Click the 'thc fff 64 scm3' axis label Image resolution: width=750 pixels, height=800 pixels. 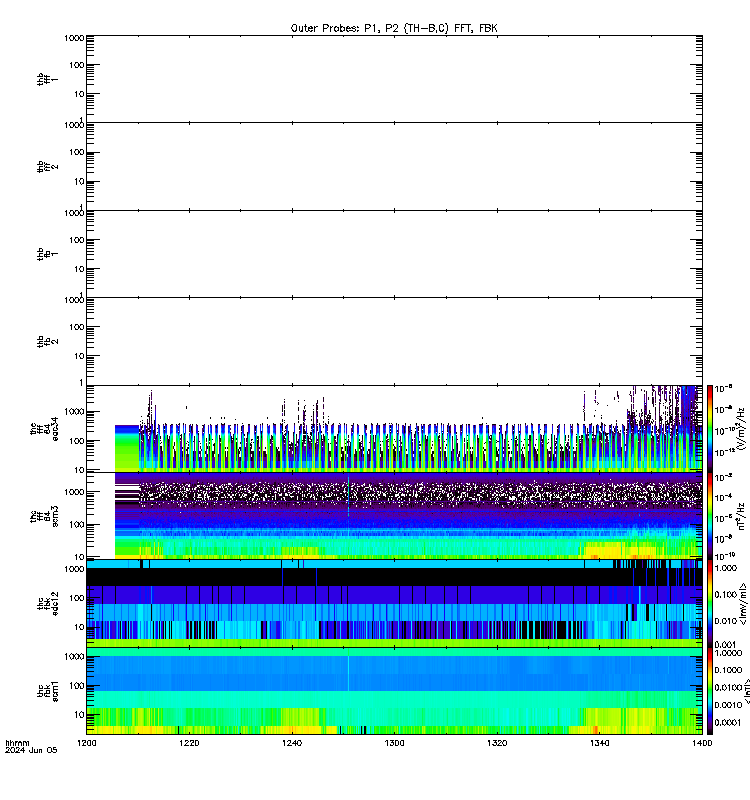pyautogui.click(x=44, y=516)
